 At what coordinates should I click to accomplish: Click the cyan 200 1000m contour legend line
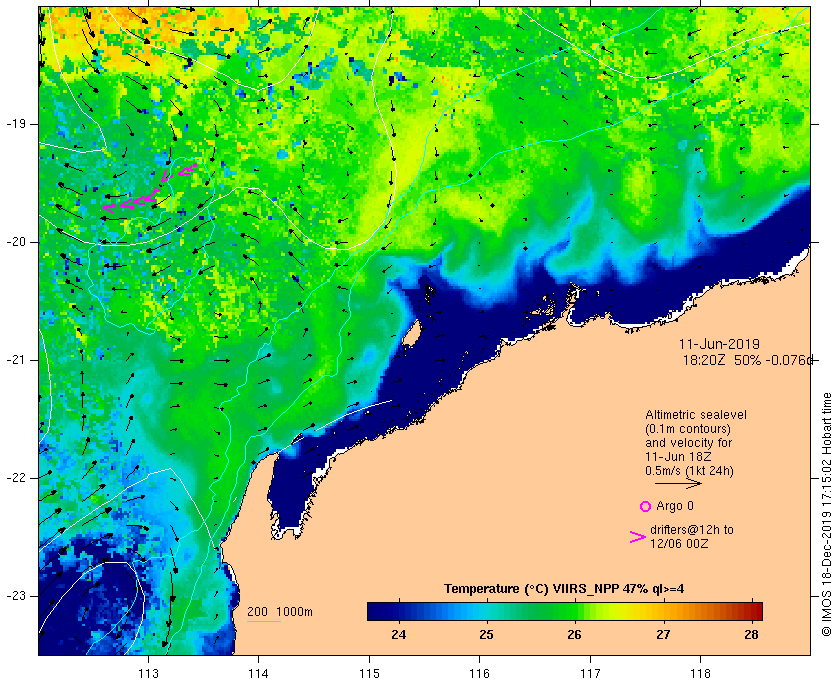[x=264, y=622]
